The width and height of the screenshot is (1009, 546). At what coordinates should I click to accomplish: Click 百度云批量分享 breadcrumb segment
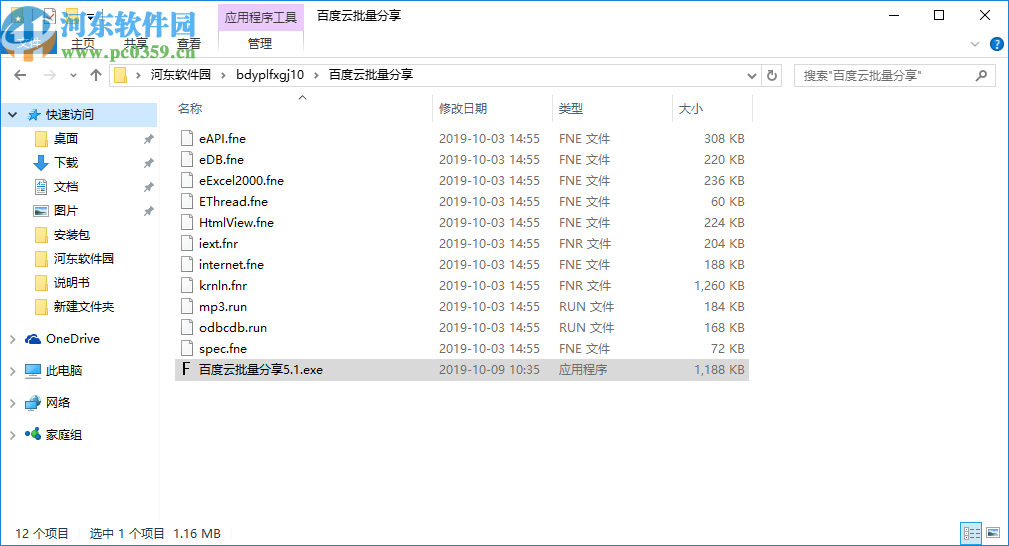click(x=371, y=75)
